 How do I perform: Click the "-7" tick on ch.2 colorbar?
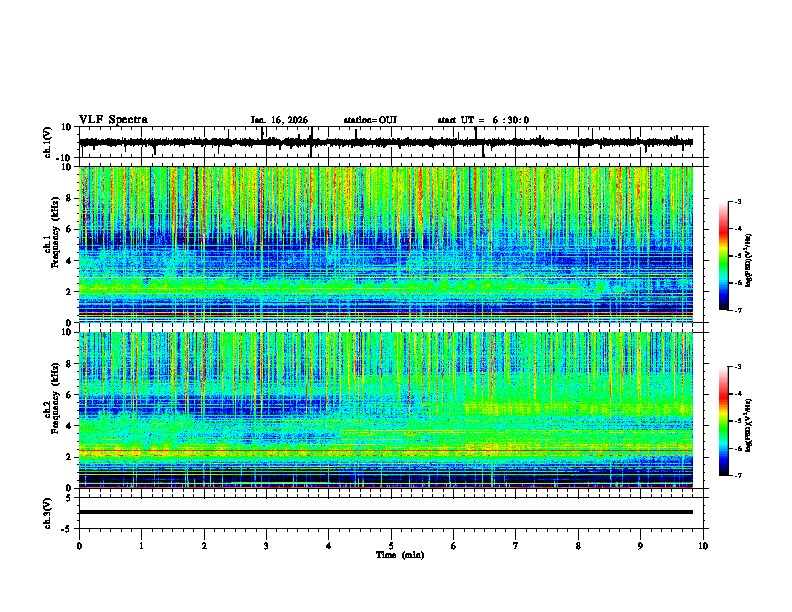point(738,475)
